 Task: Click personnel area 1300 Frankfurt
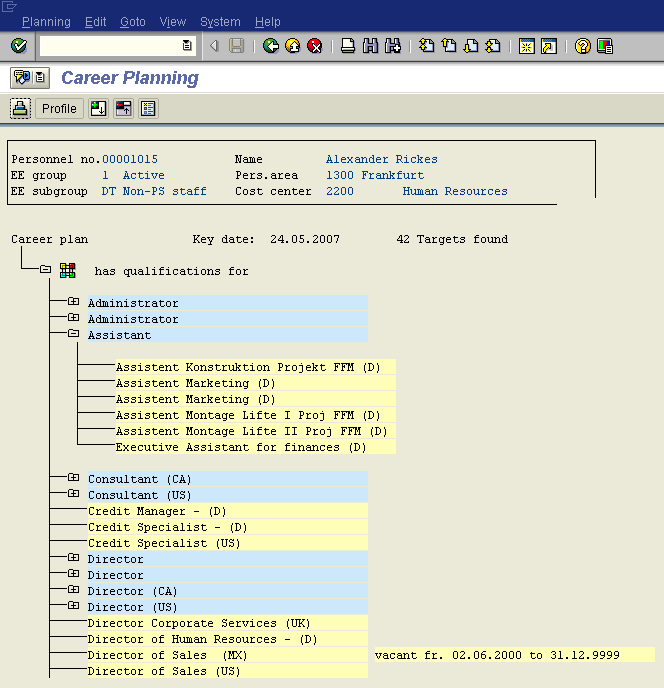pyautogui.click(x=375, y=175)
